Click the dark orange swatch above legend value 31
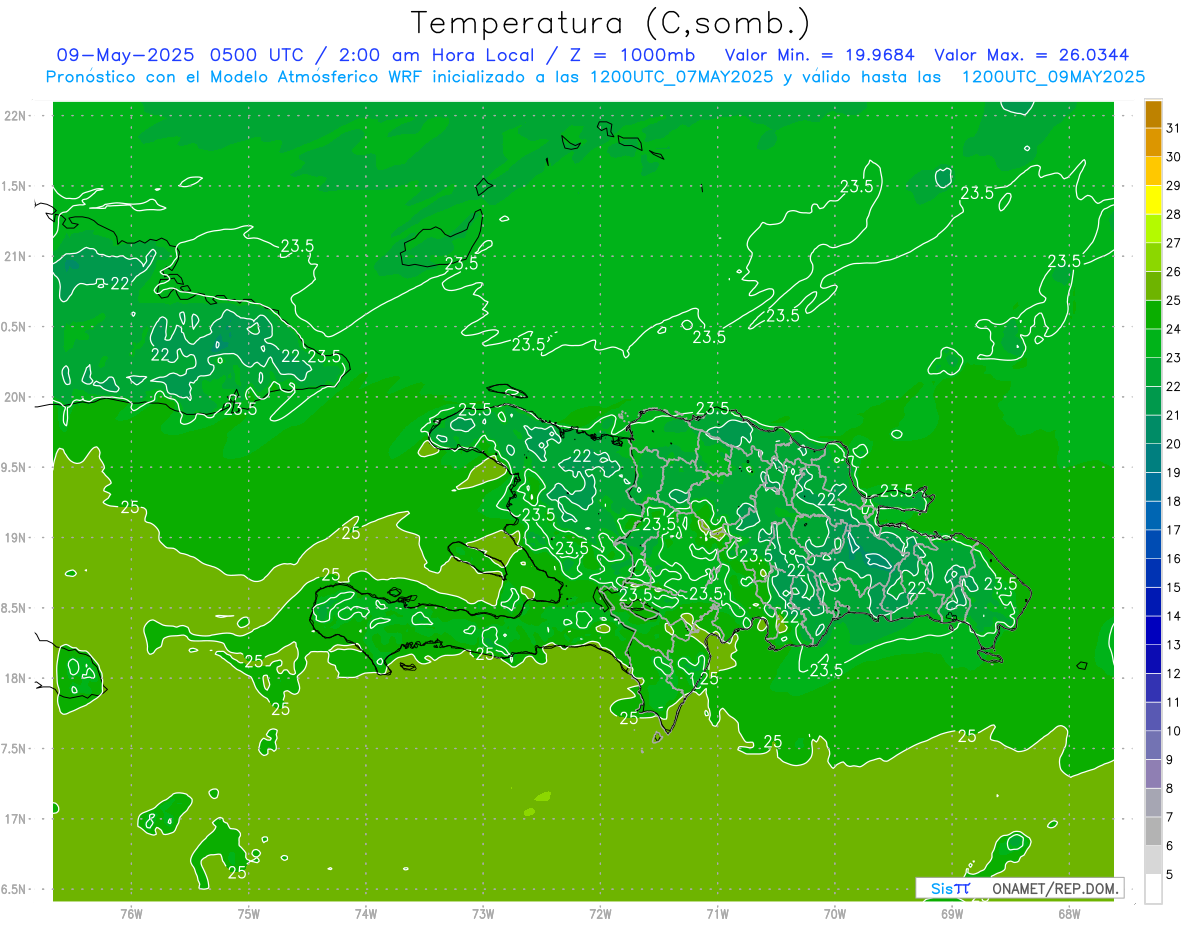 pyautogui.click(x=1153, y=115)
